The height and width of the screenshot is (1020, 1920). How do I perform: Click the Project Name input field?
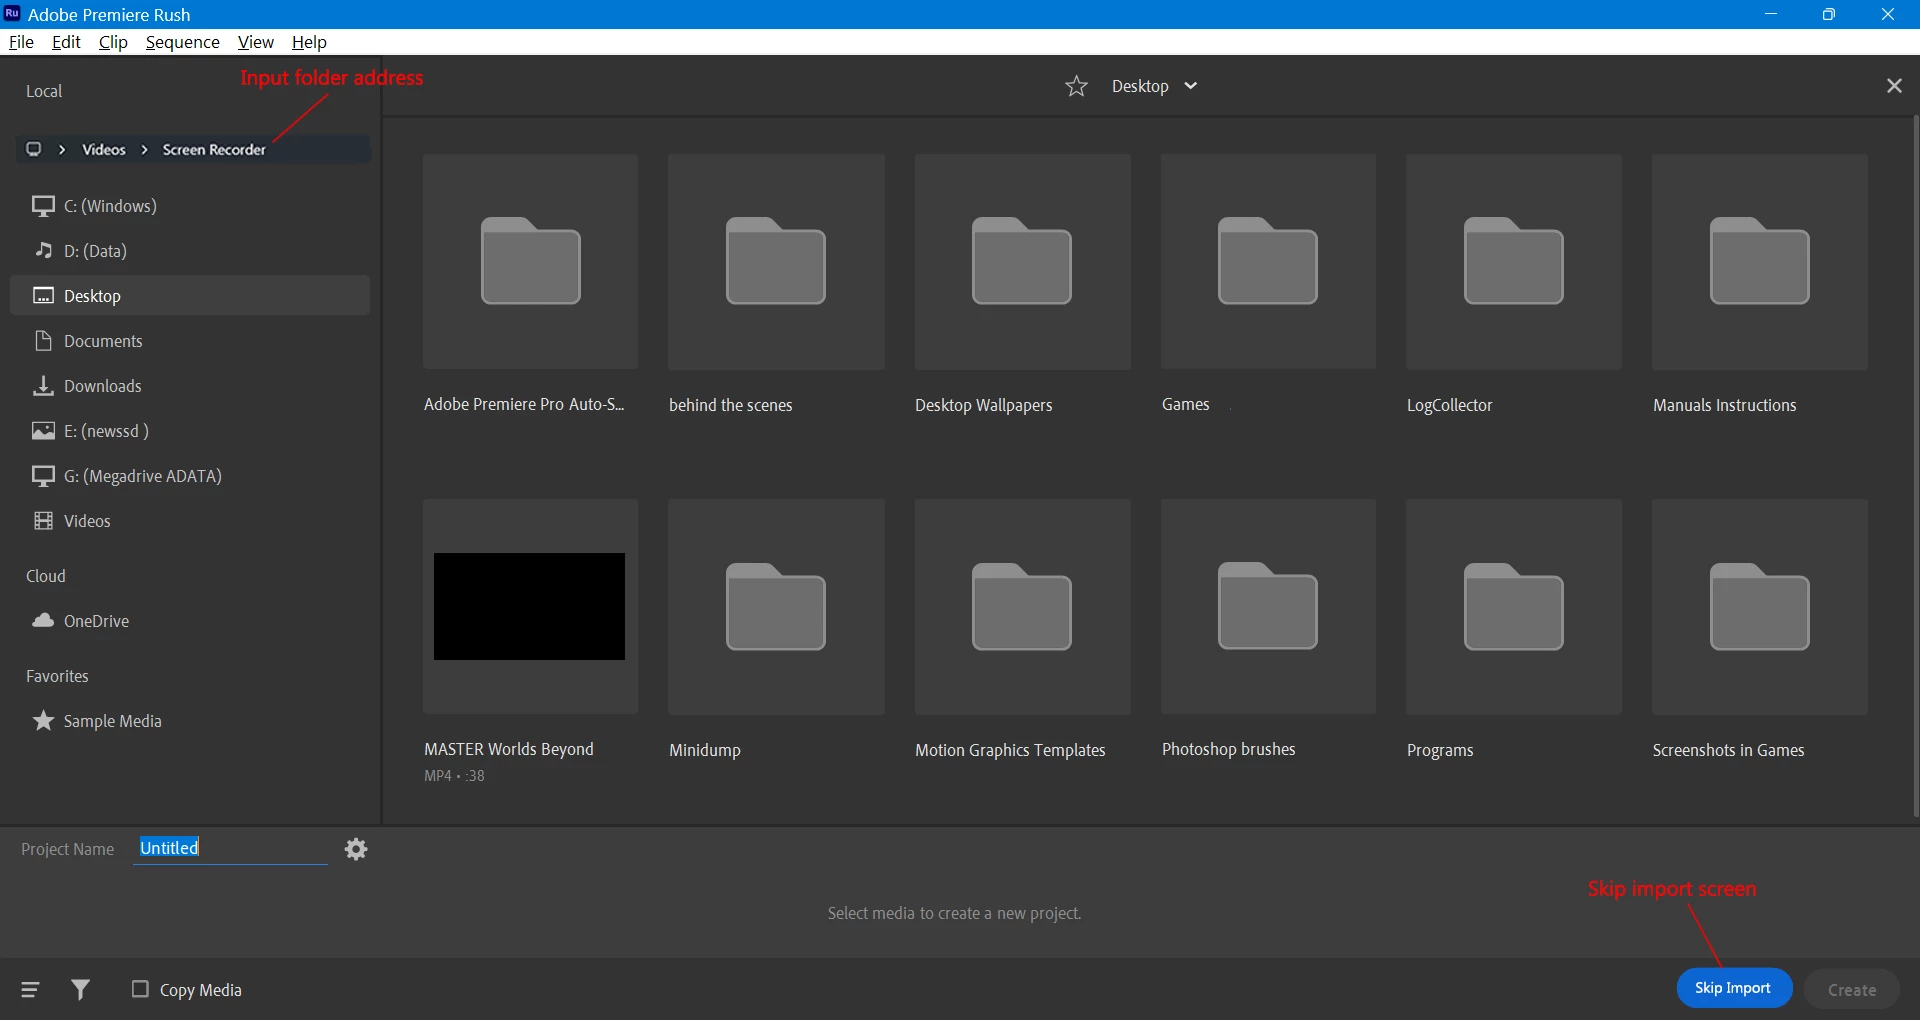tap(230, 849)
